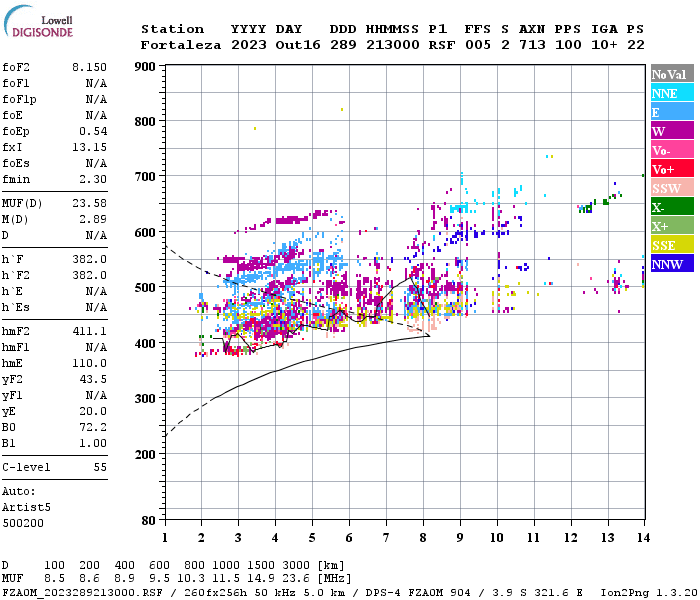Click the Fortaleza station name
The image size is (700, 600).
[181, 45]
